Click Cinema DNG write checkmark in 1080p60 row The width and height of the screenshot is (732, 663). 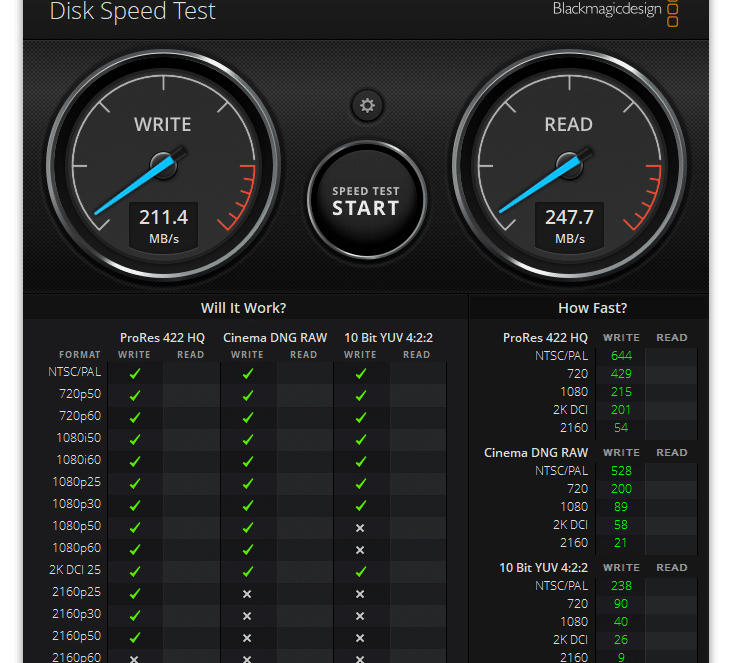click(x=248, y=549)
